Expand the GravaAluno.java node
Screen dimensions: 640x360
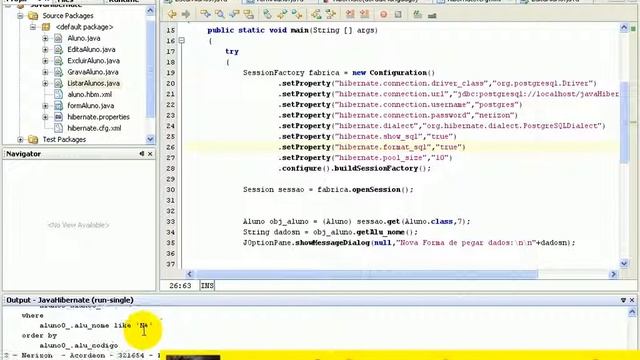tap(45, 72)
